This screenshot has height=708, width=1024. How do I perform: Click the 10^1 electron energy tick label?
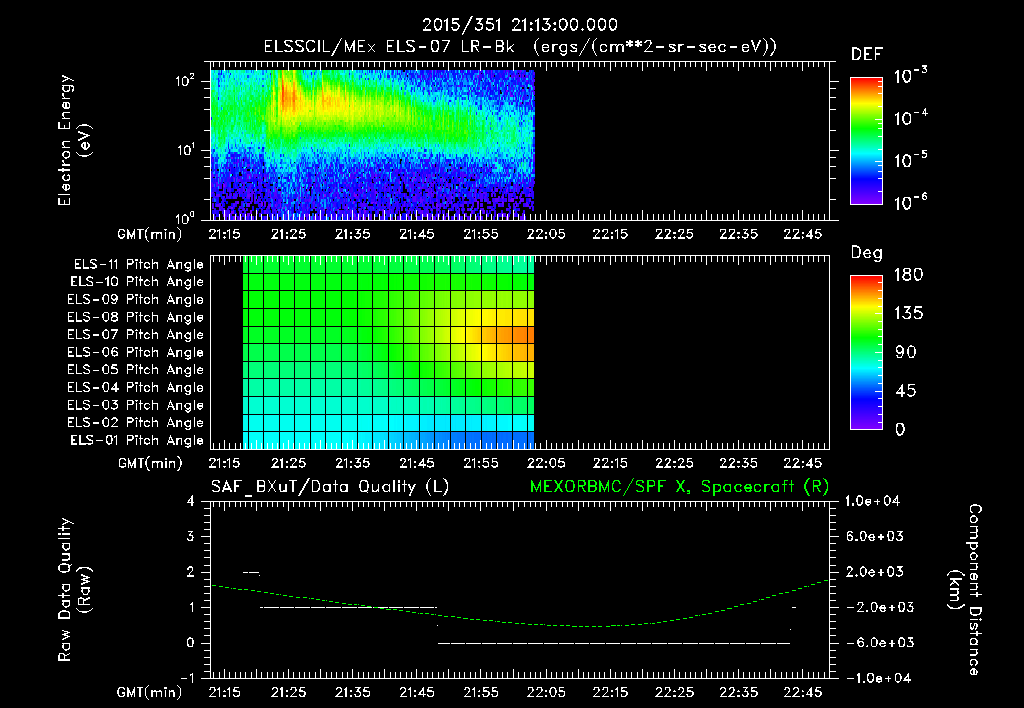pos(186,150)
